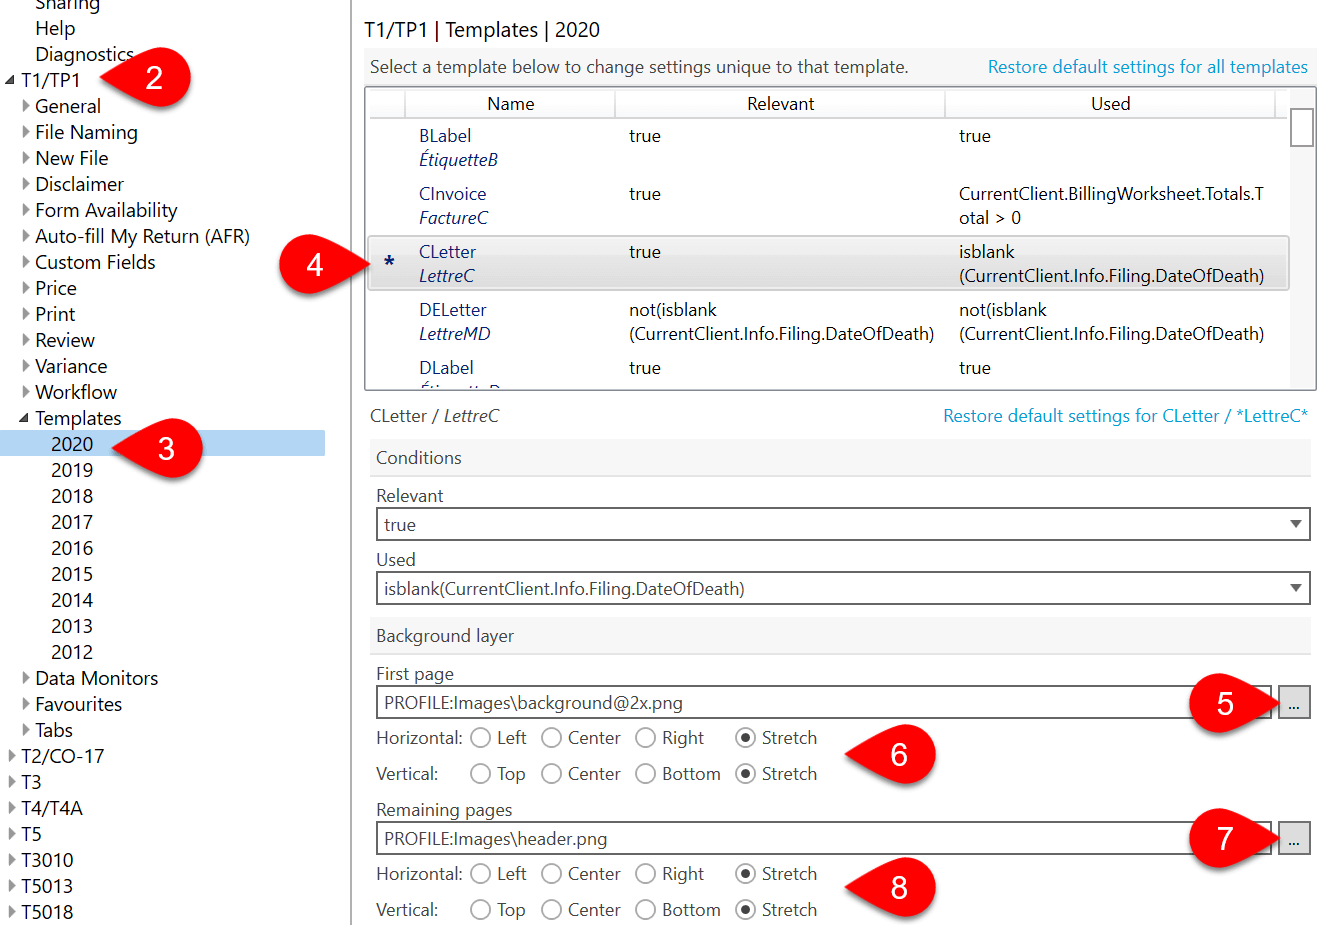Expand the General node arrow
The height and width of the screenshot is (925, 1326).
pos(25,106)
